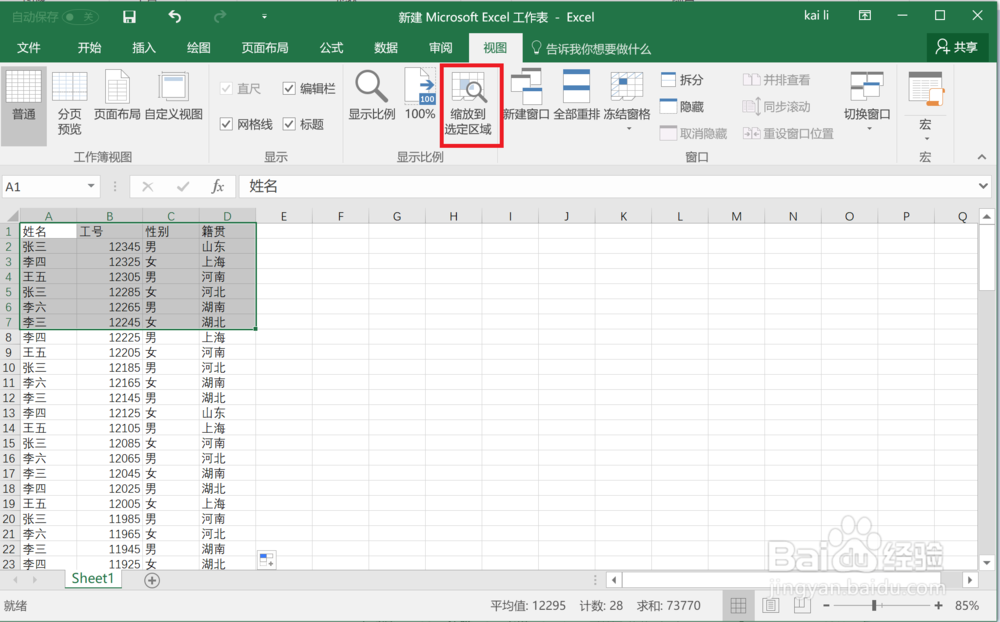This screenshot has height=622, width=1000.
Task: Click the Undo arrow icon
Action: tap(175, 17)
